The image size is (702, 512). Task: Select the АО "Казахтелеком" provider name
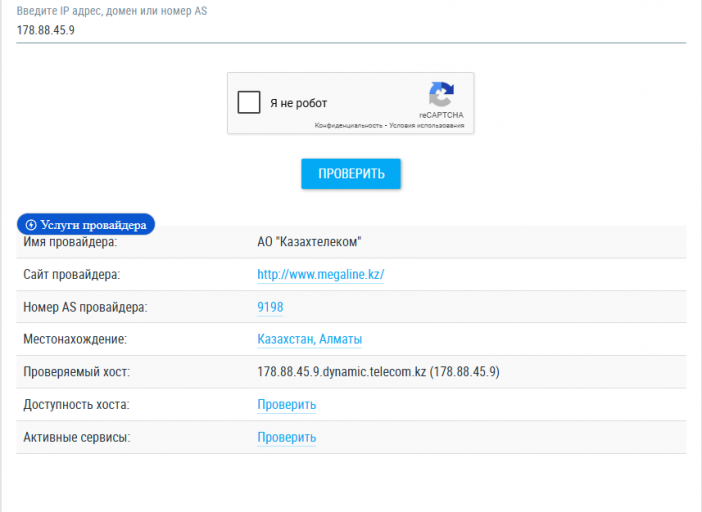click(309, 242)
